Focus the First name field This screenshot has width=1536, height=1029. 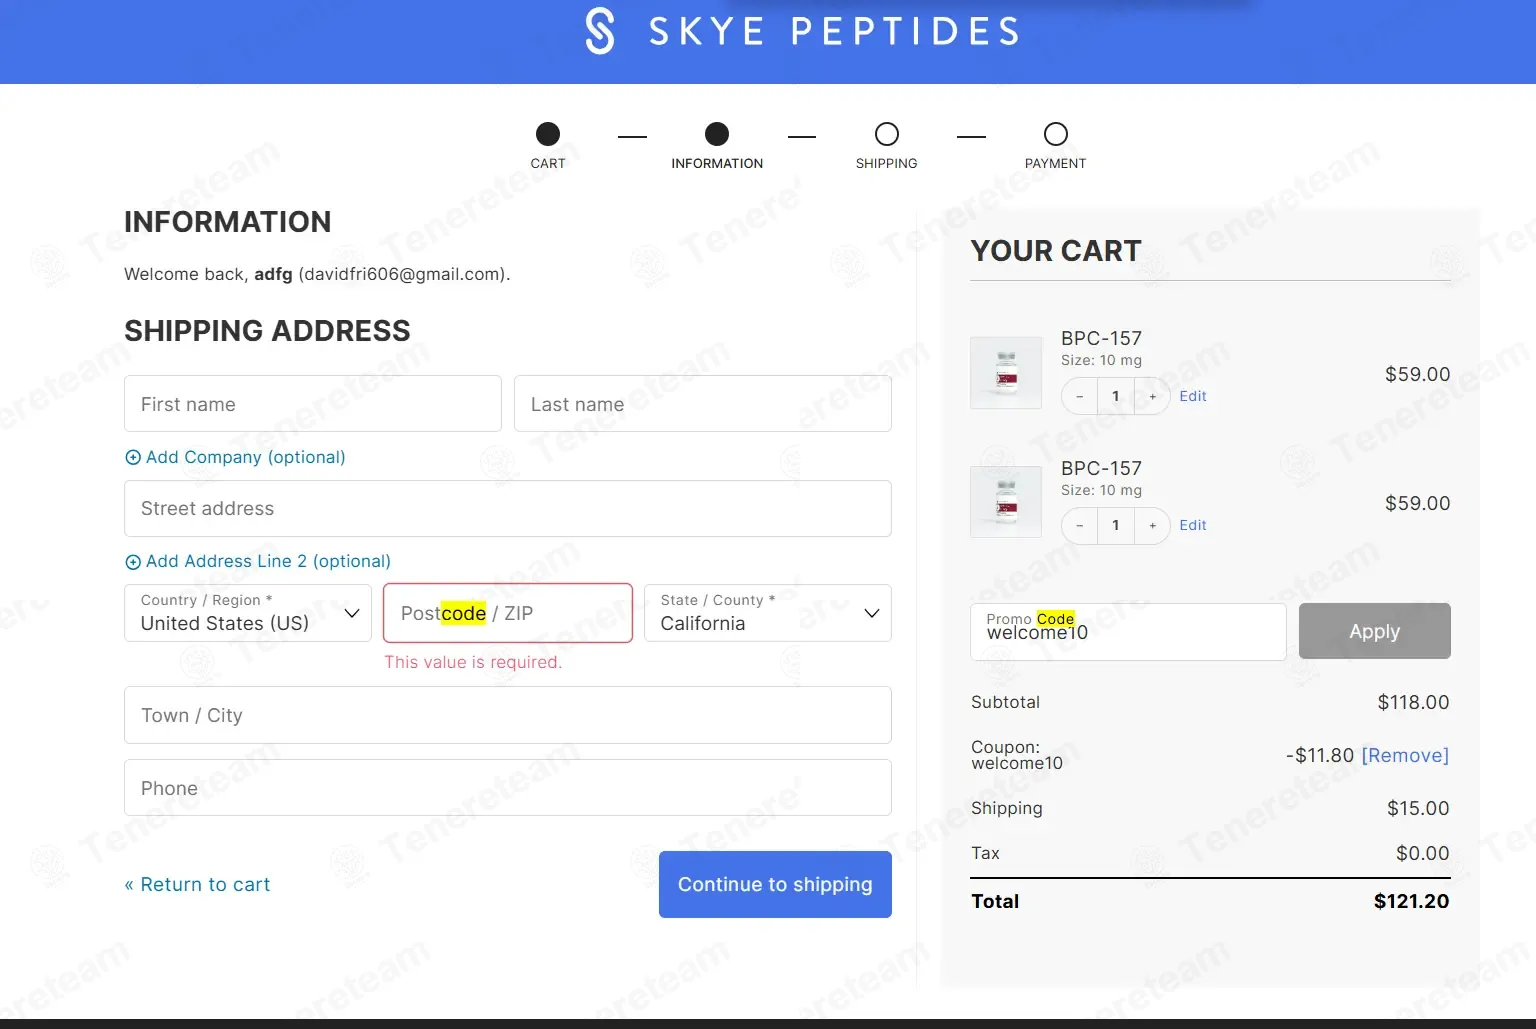[313, 404]
